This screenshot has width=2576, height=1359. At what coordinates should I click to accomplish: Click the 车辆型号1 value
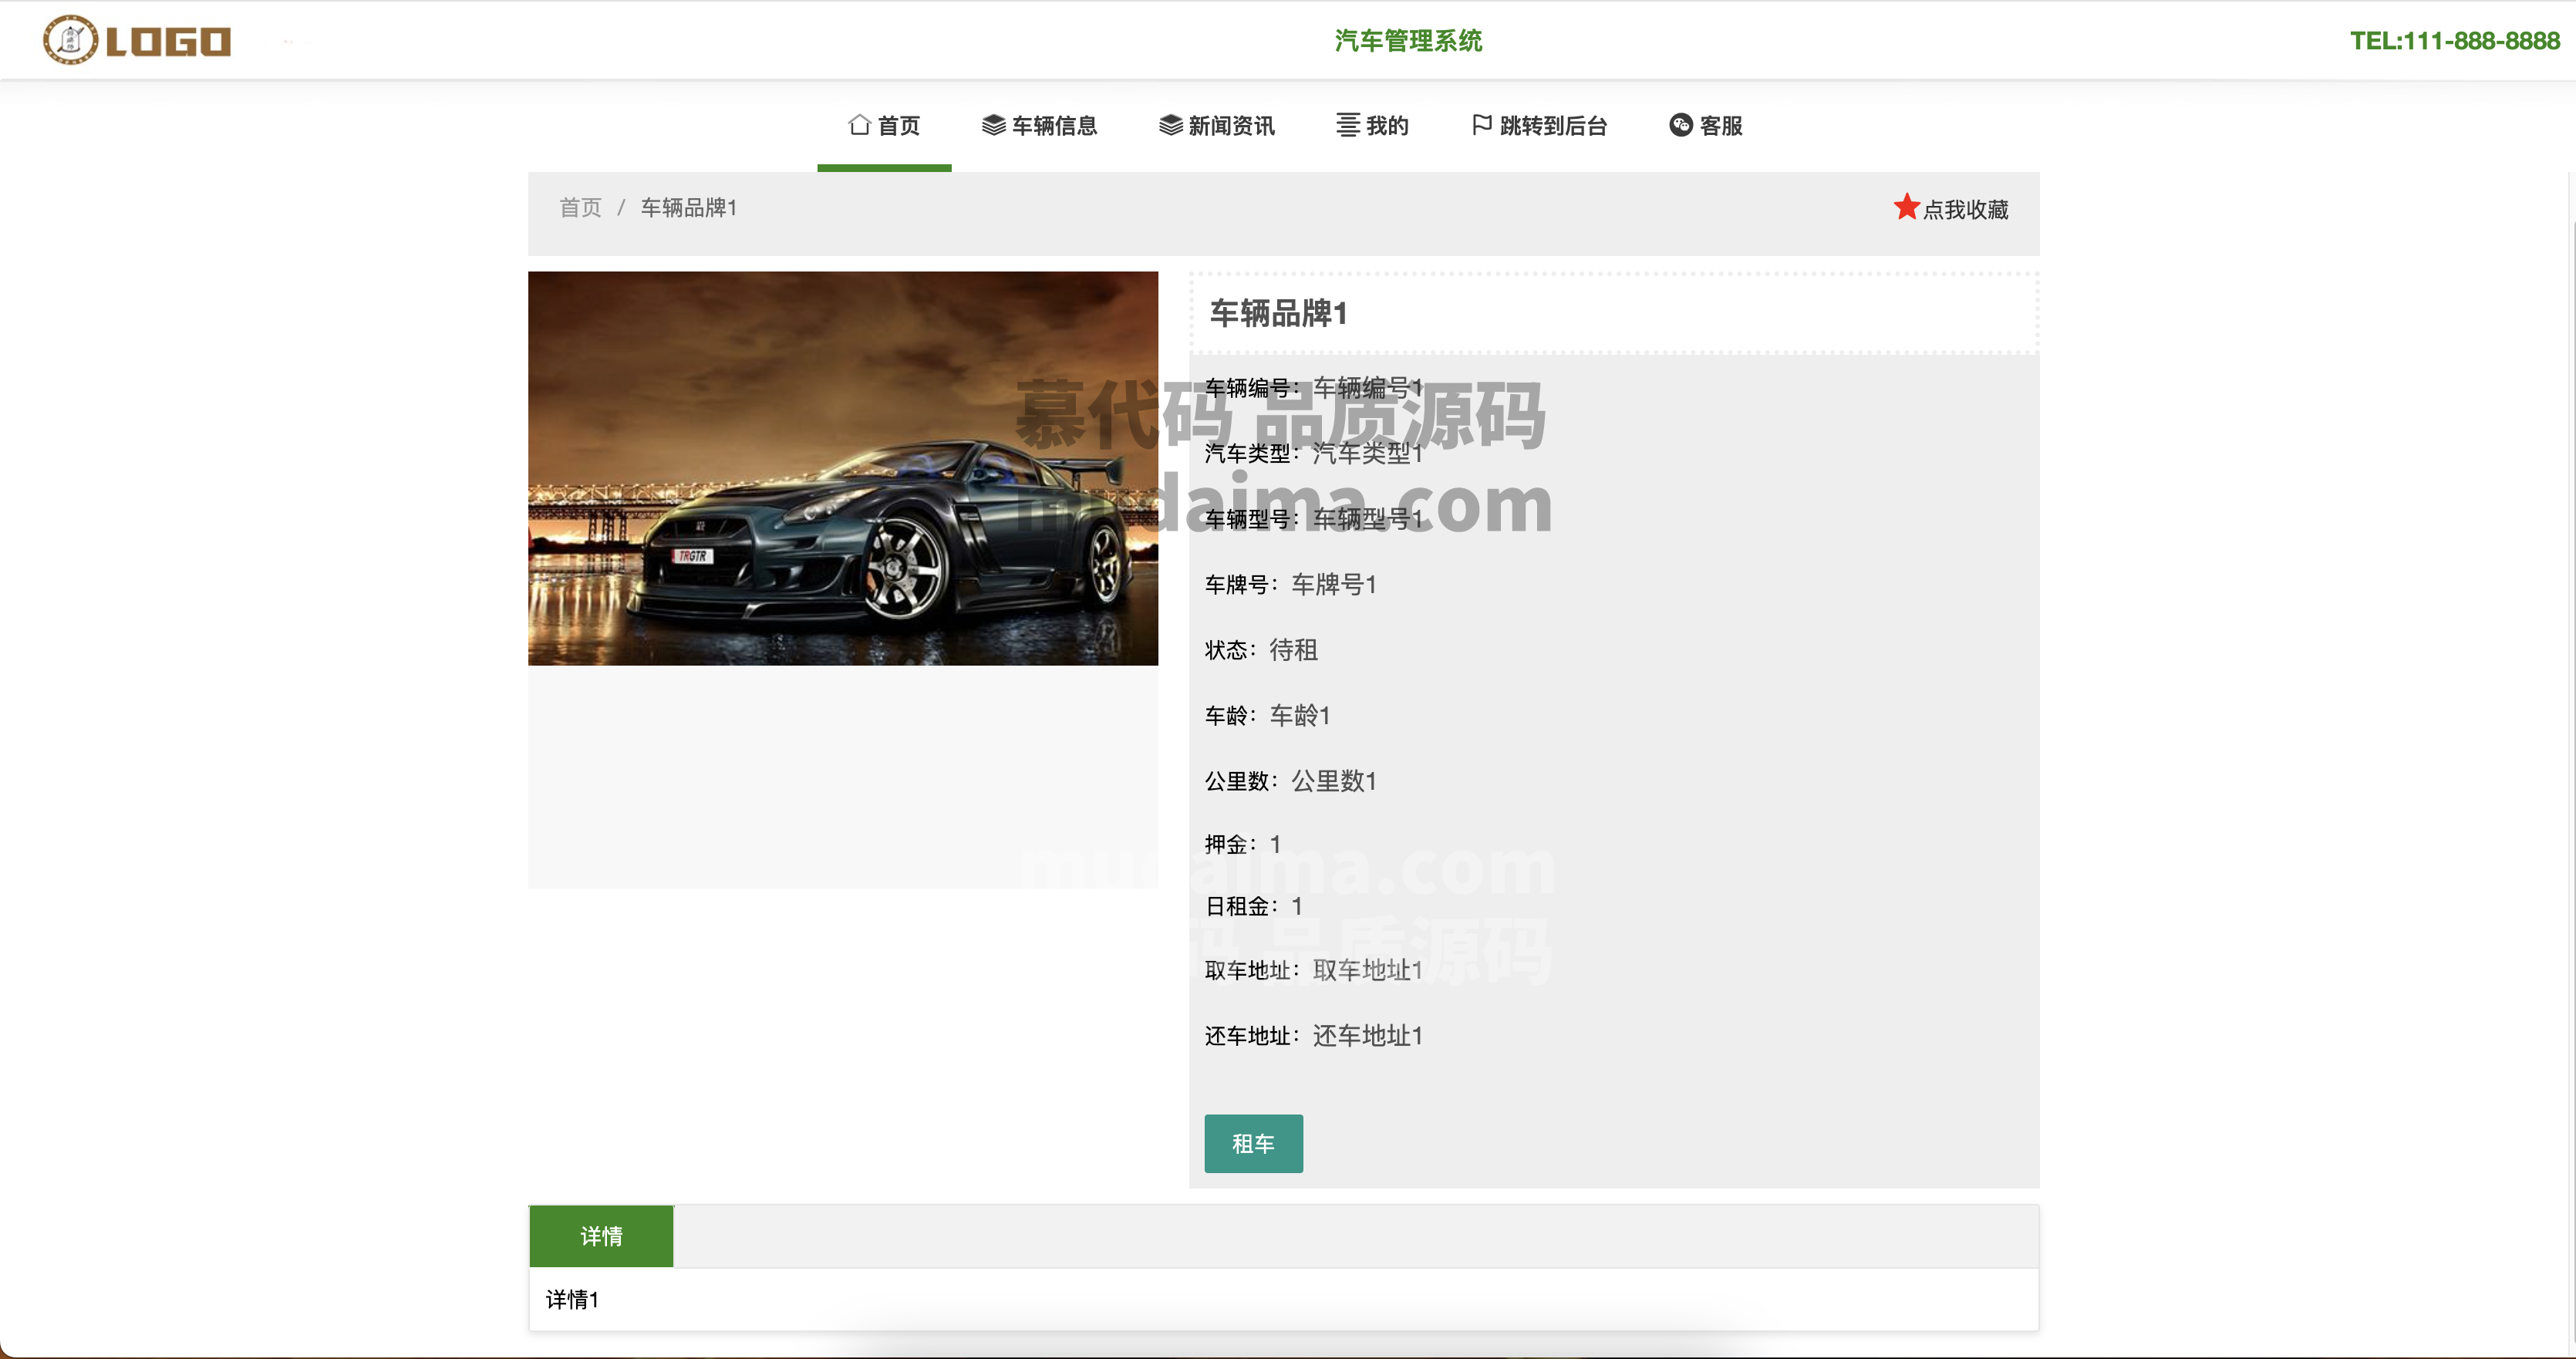click(x=1367, y=518)
